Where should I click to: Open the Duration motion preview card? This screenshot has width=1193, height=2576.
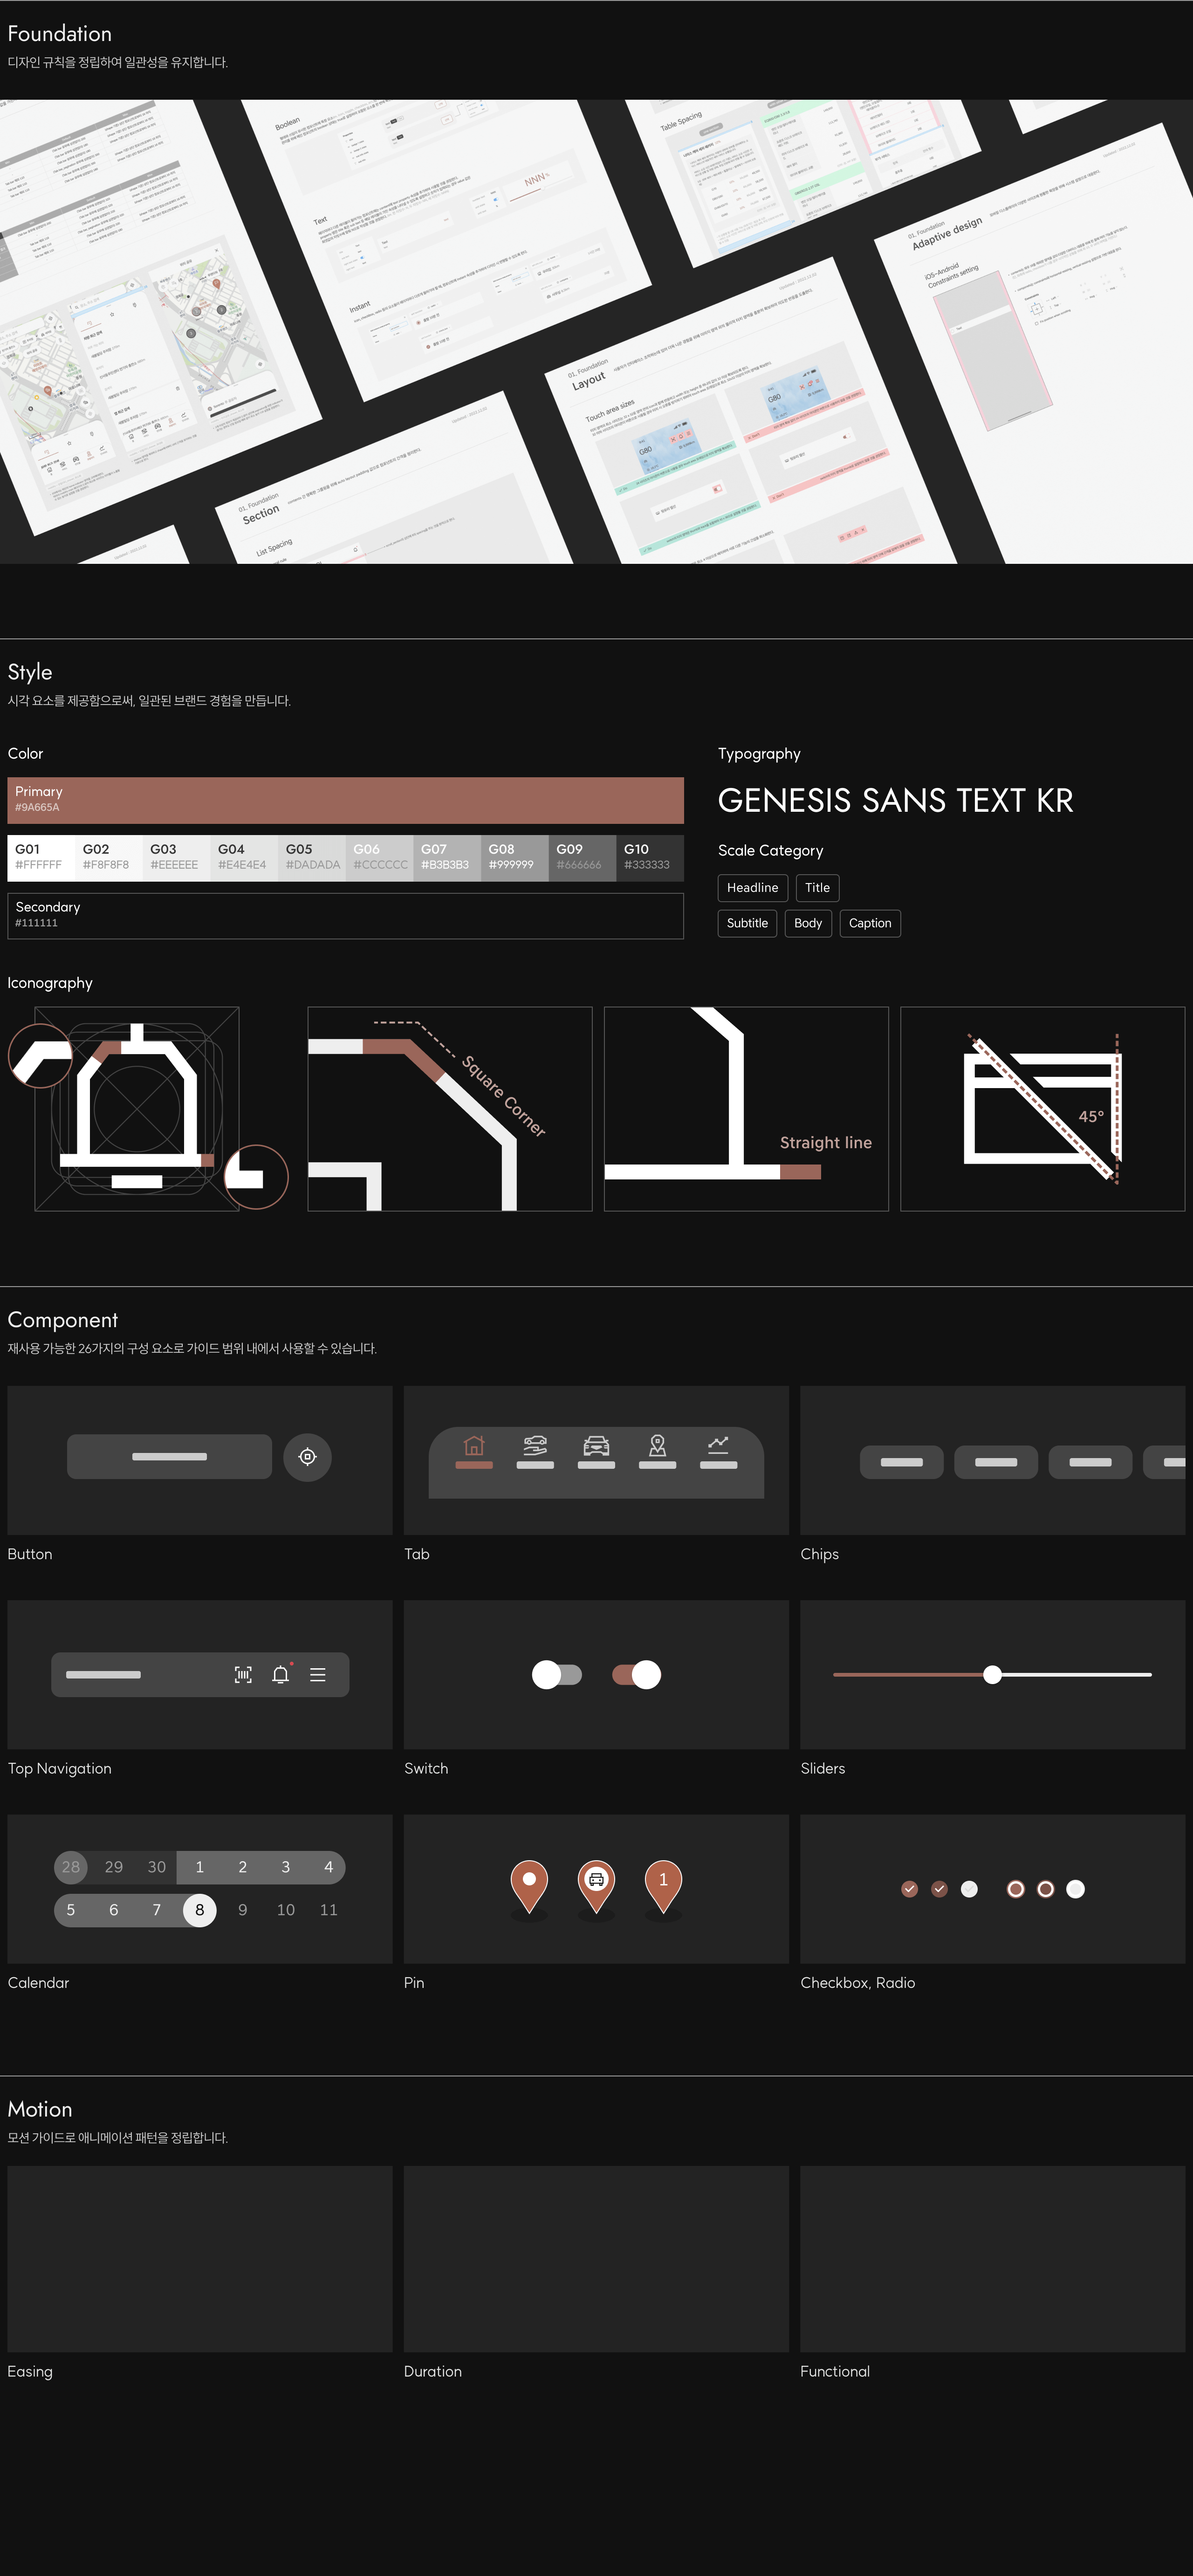pos(596,2259)
